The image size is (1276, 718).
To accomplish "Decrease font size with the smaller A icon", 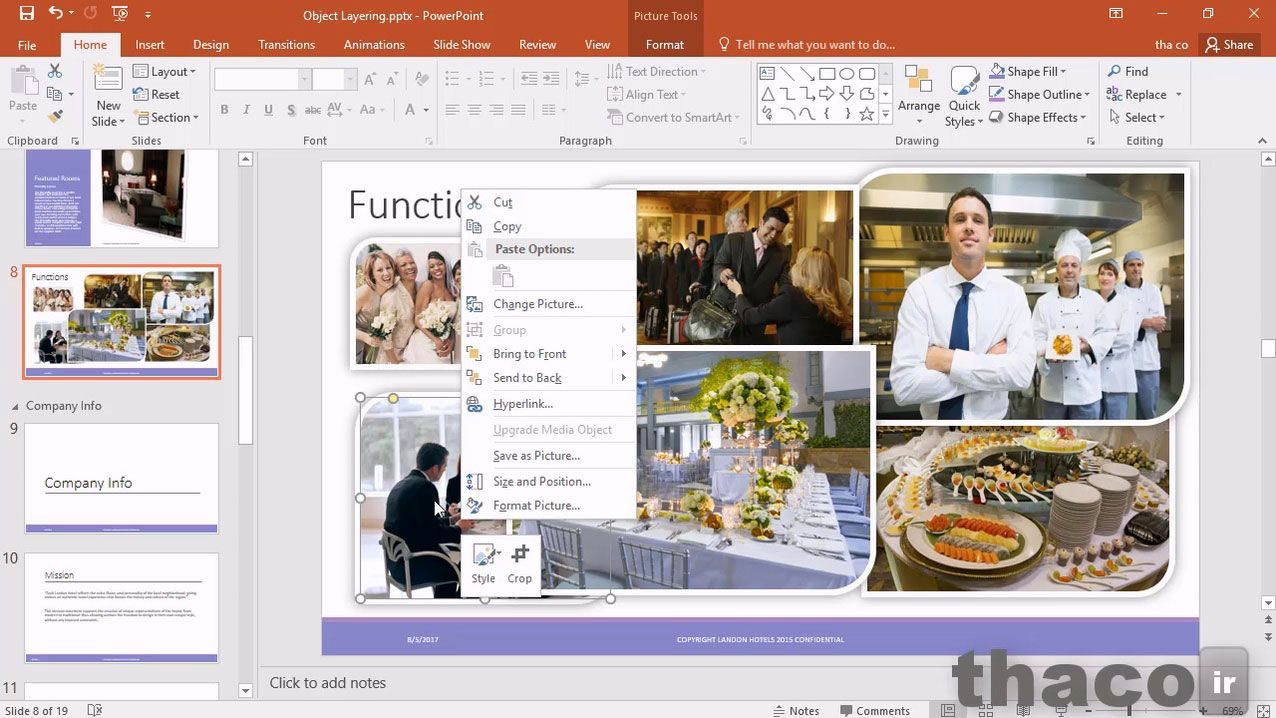I will [393, 80].
